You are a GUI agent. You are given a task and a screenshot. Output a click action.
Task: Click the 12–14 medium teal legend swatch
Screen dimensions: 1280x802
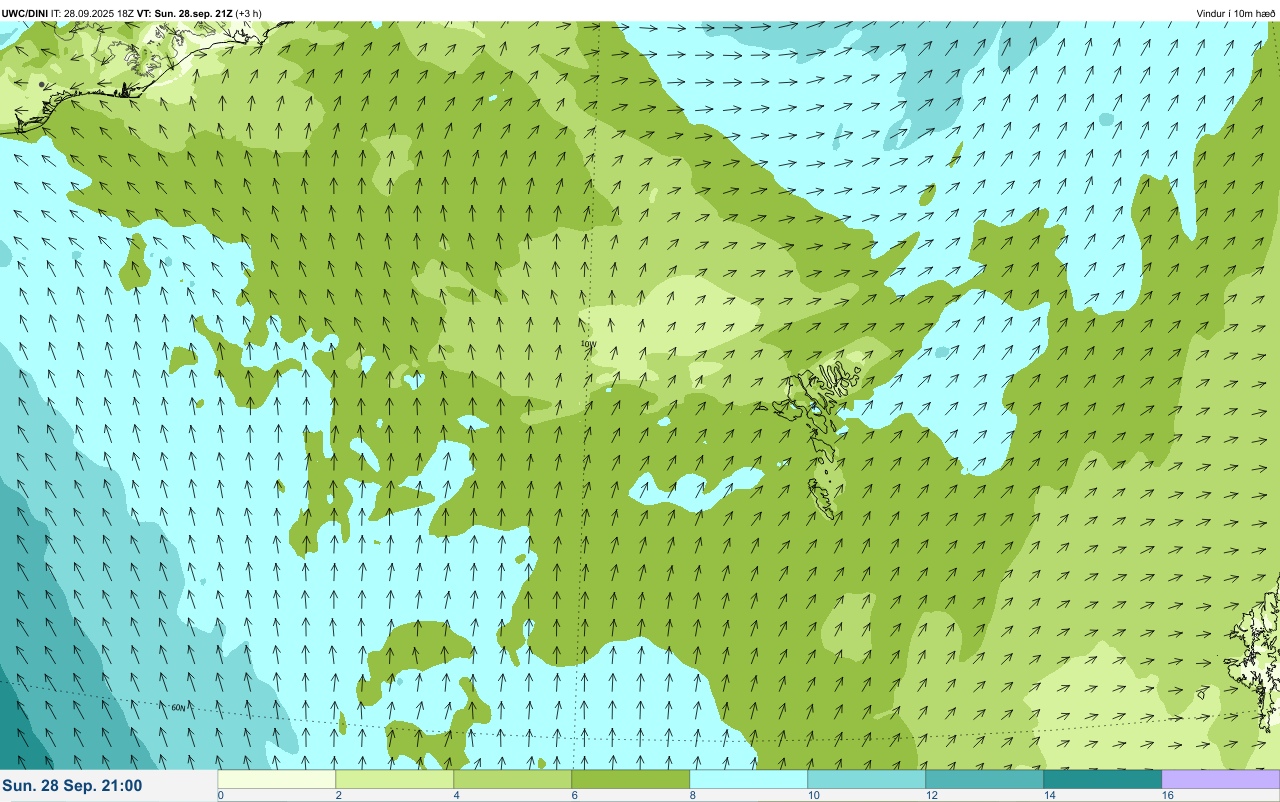tap(985, 779)
